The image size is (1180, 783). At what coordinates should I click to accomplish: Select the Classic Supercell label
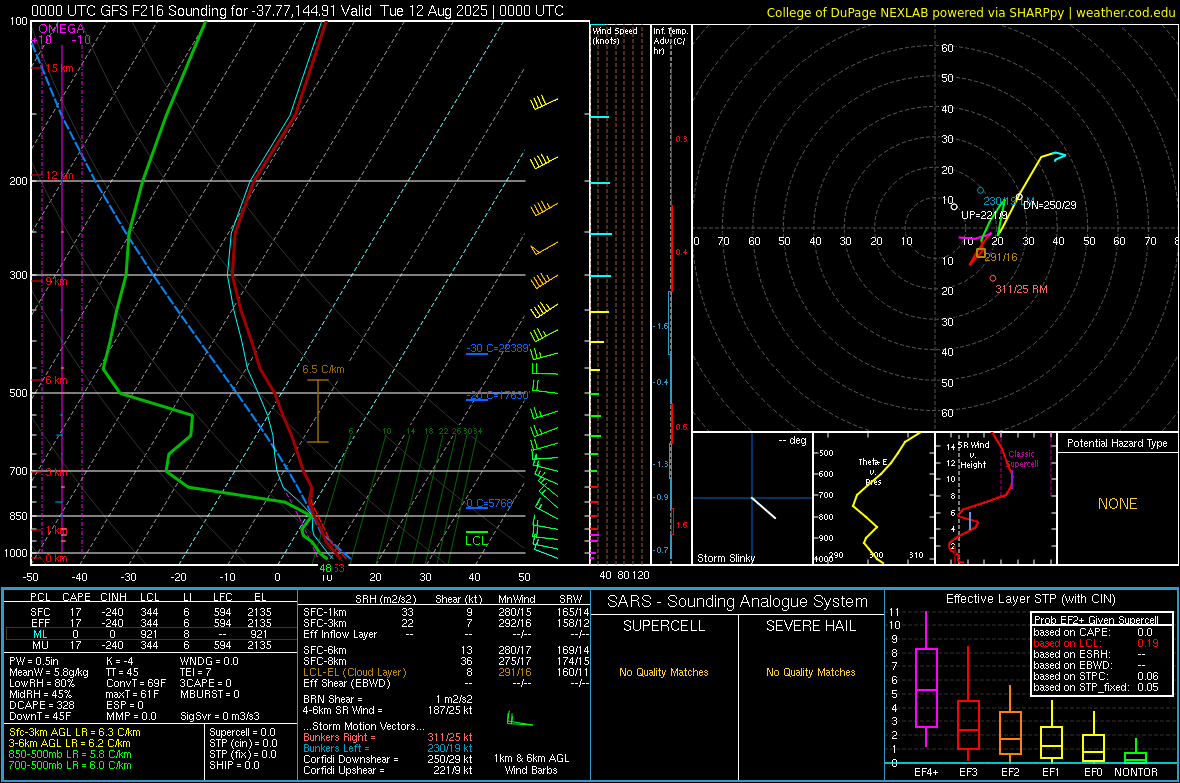coord(1022,459)
